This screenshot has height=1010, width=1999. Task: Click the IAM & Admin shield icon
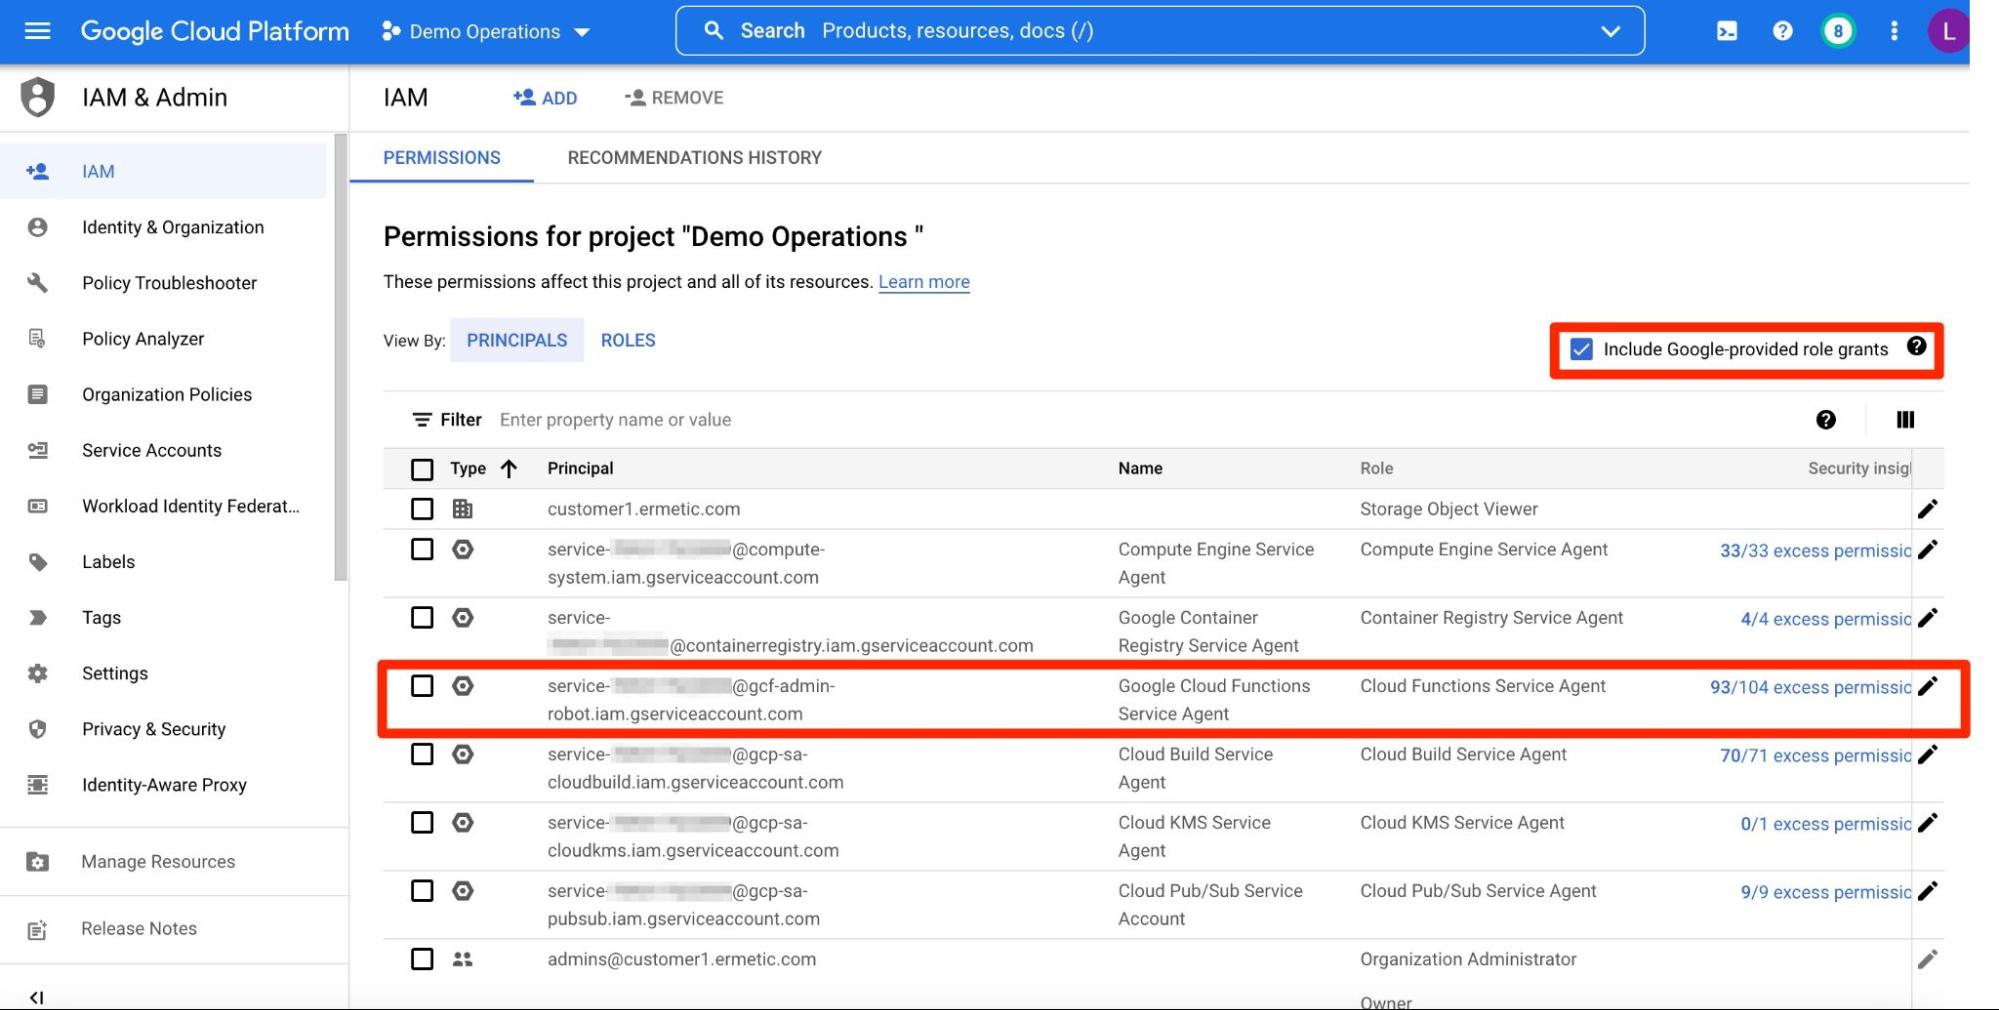pos(38,97)
